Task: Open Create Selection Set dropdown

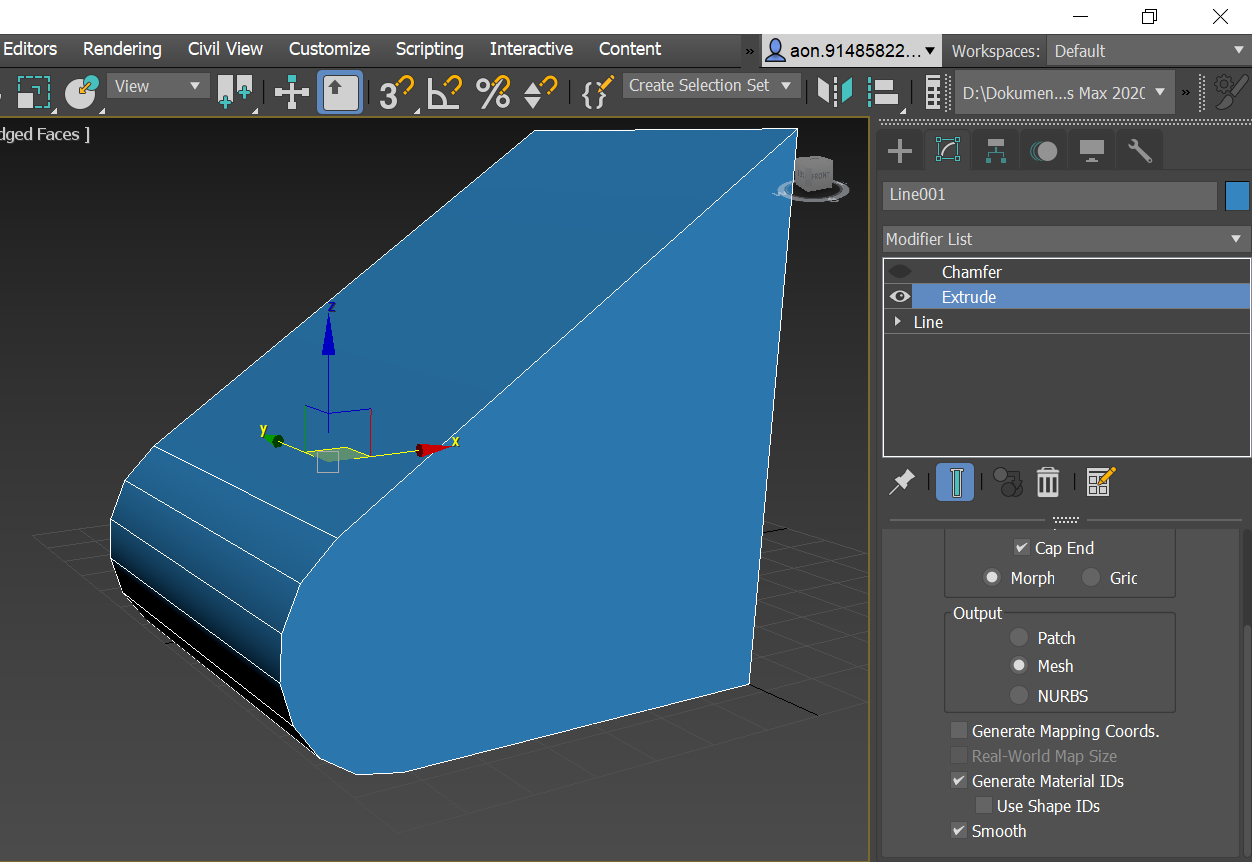Action: click(711, 86)
